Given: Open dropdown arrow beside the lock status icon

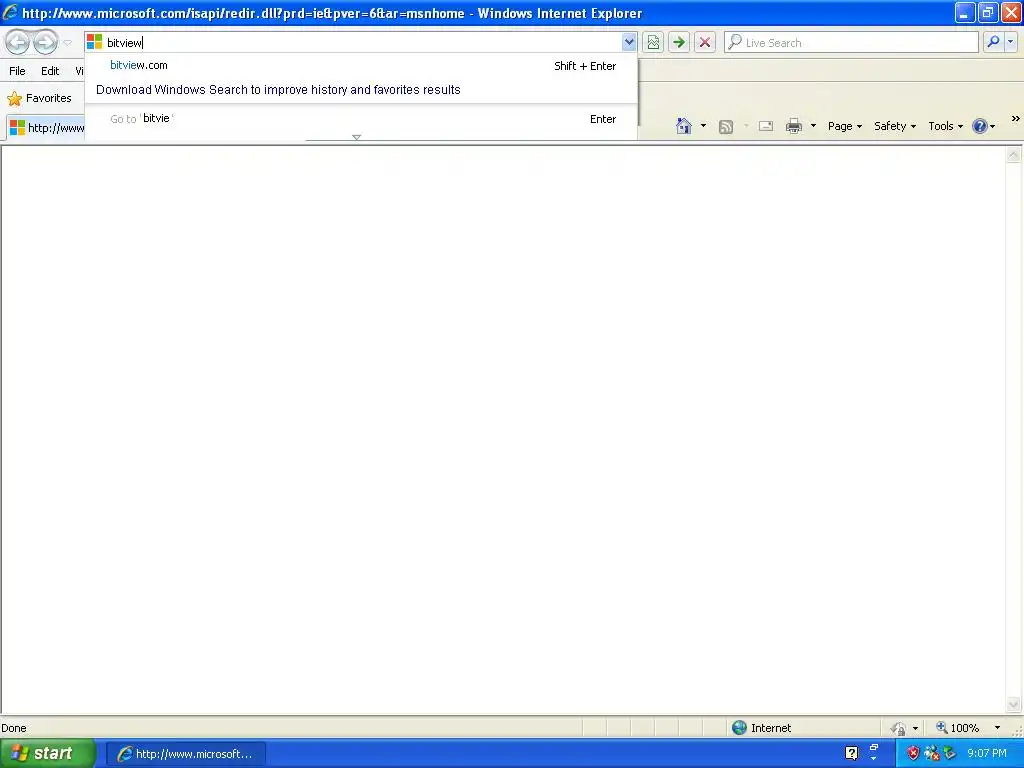Looking at the screenshot, I should [x=915, y=728].
